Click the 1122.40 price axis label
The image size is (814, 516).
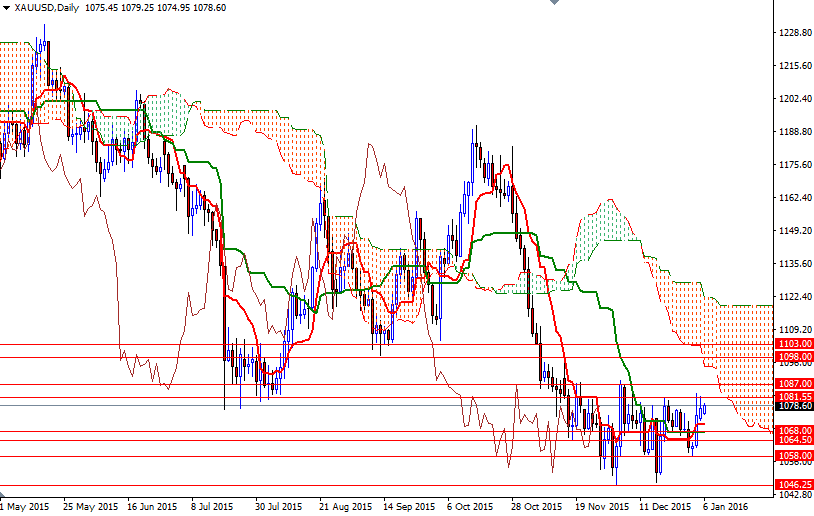(794, 297)
